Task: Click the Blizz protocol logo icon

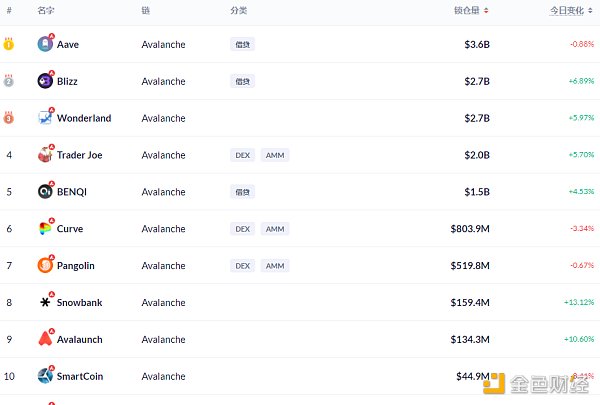Action: tap(45, 81)
